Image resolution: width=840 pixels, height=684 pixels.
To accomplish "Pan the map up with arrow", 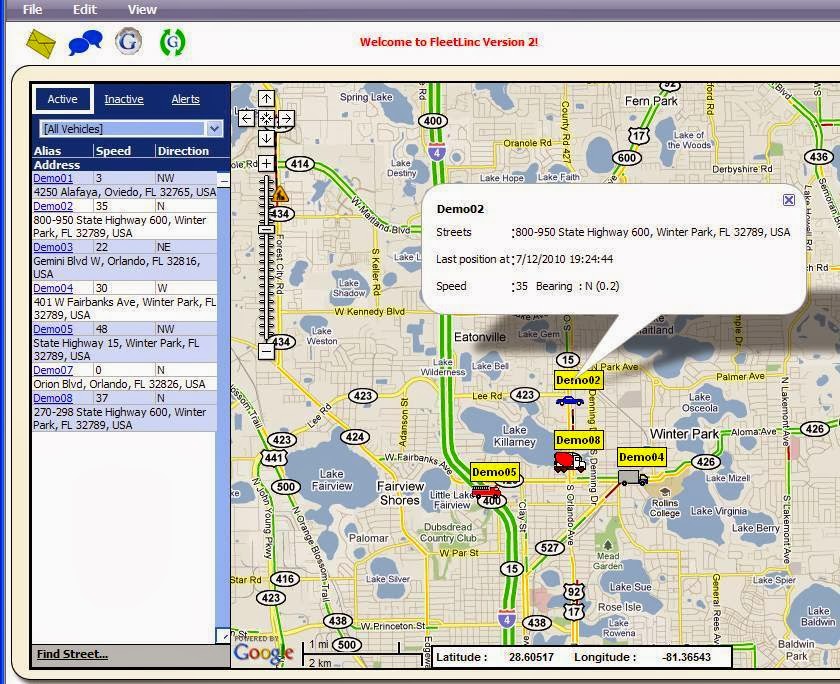I will tap(266, 98).
